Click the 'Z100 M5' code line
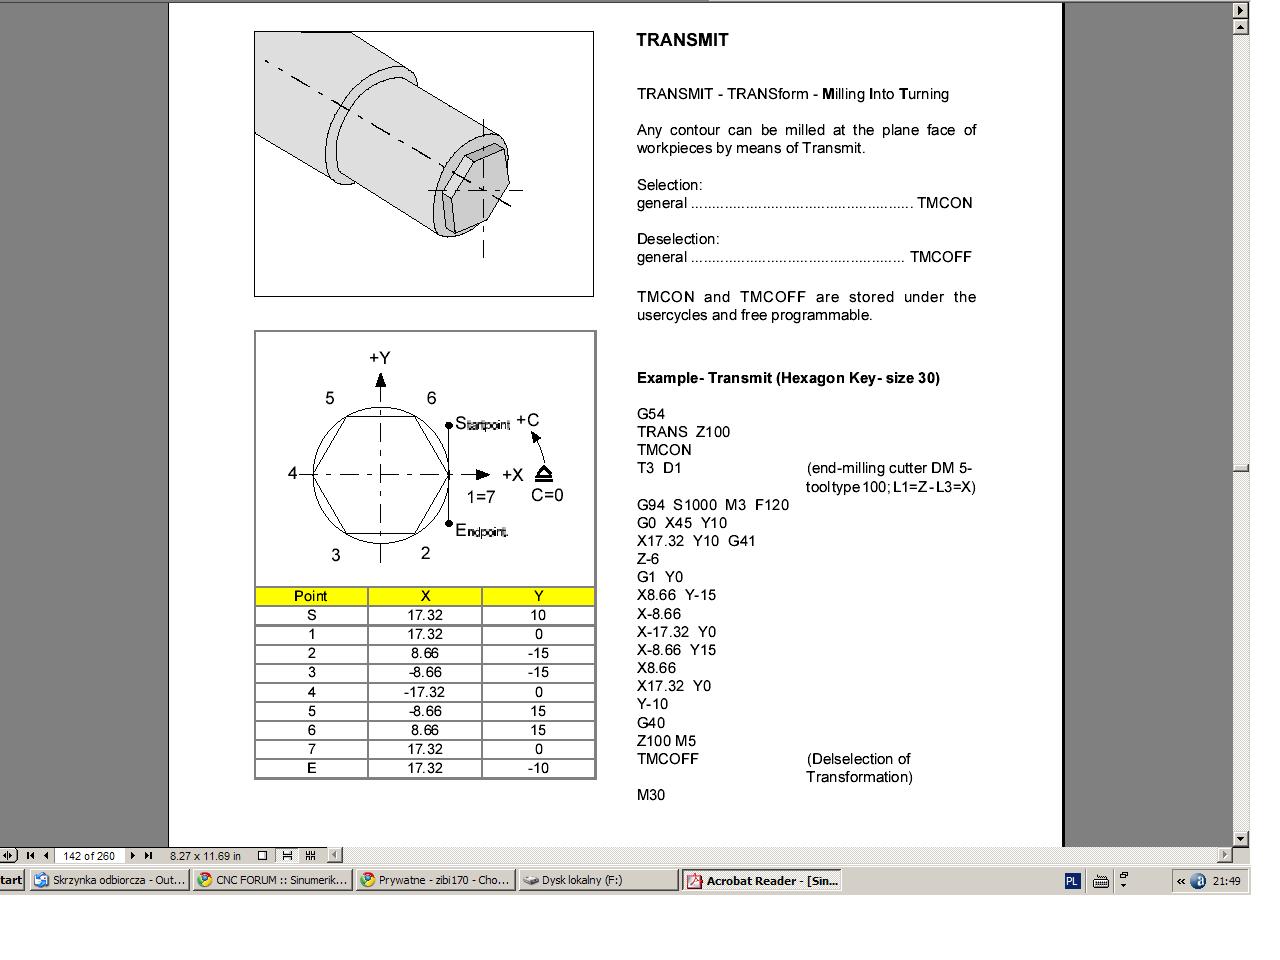This screenshot has height=960, width=1280. coord(667,741)
